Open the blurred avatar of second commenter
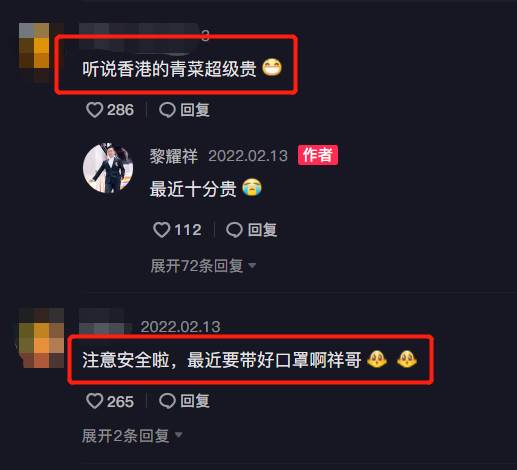This screenshot has width=517, height=470. tap(41, 338)
